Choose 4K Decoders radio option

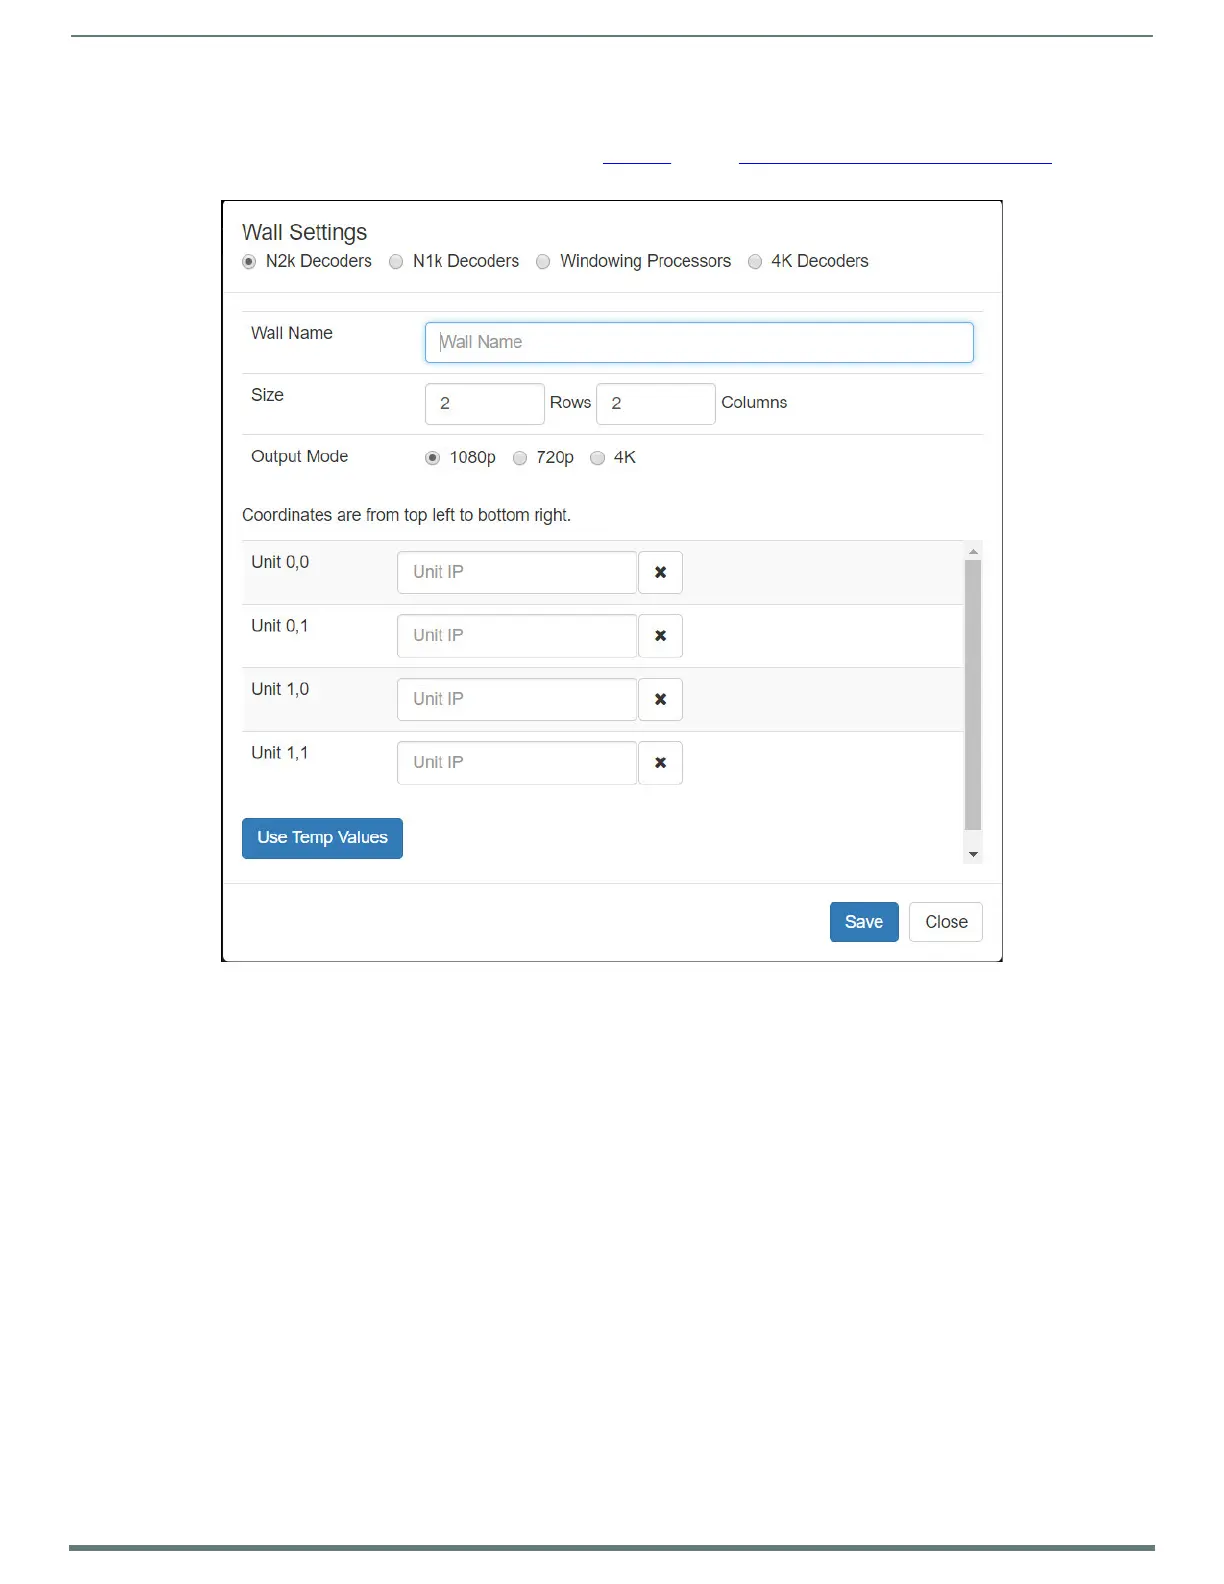point(755,262)
